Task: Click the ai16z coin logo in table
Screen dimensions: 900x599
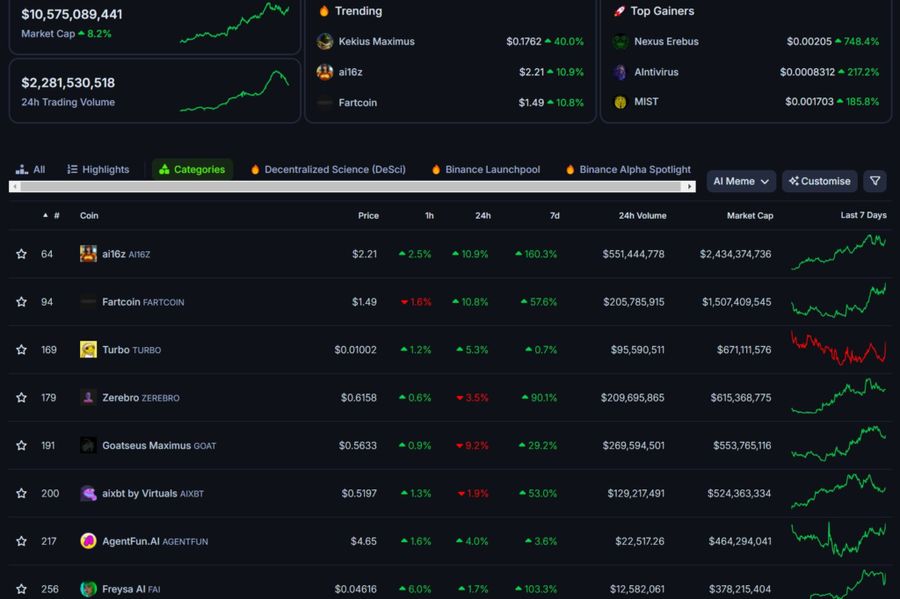Action: [x=88, y=254]
